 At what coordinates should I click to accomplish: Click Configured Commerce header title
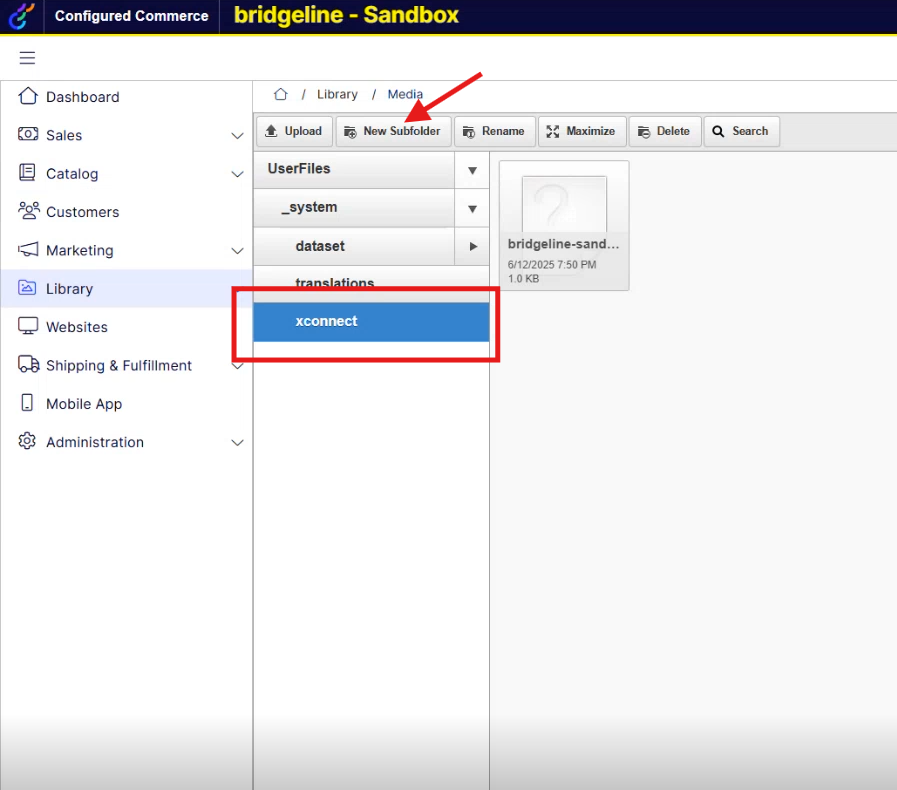click(x=132, y=16)
